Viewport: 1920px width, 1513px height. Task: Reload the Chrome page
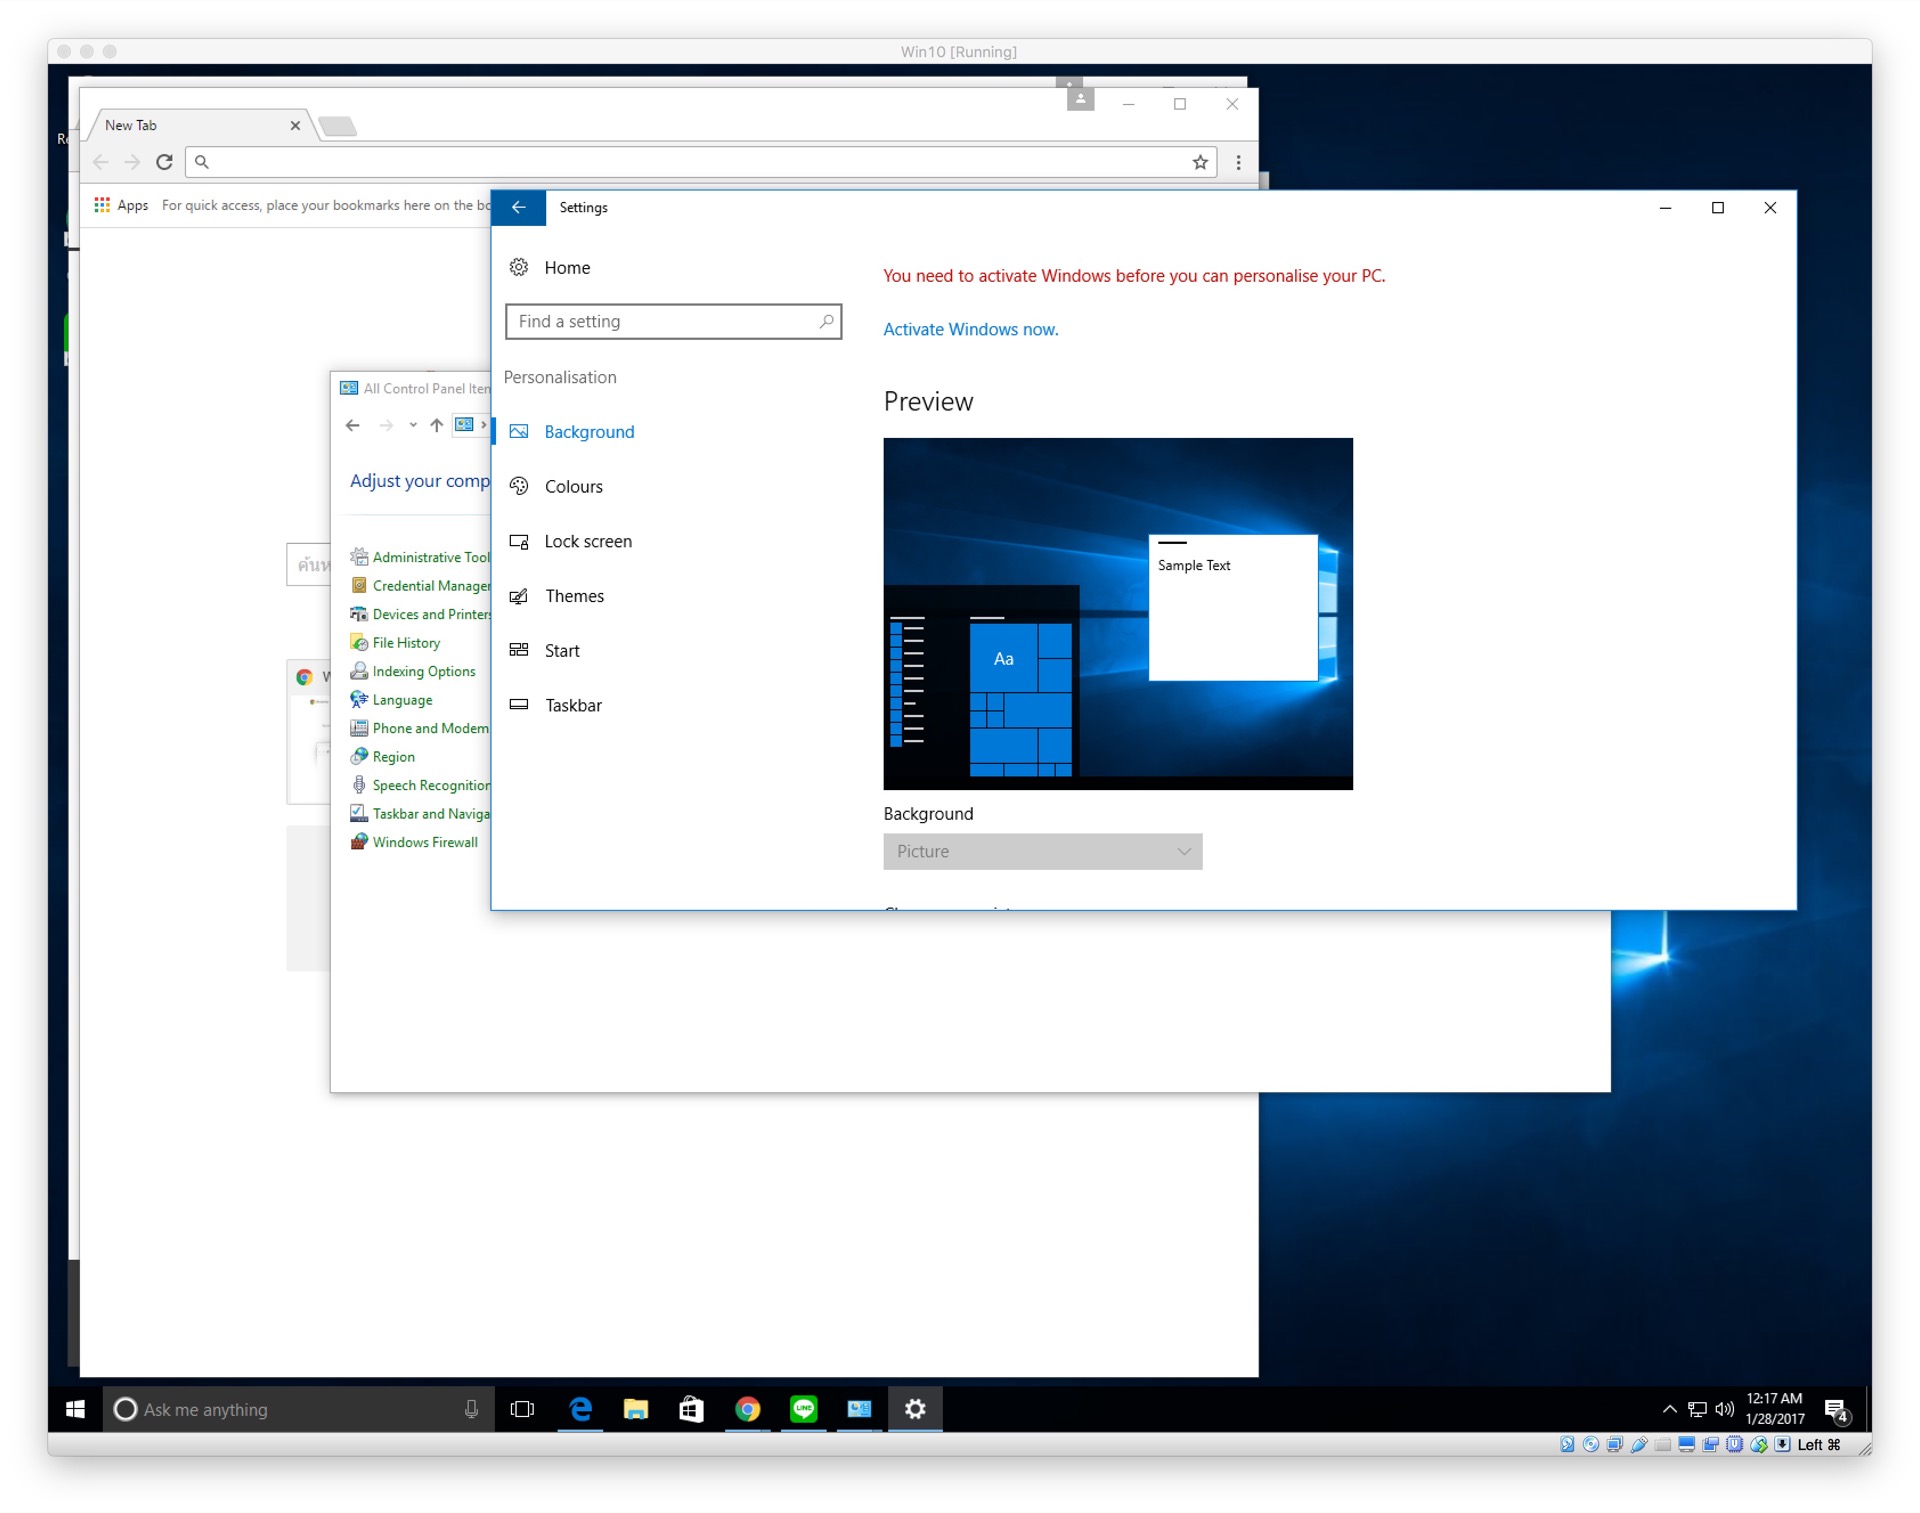pos(165,162)
